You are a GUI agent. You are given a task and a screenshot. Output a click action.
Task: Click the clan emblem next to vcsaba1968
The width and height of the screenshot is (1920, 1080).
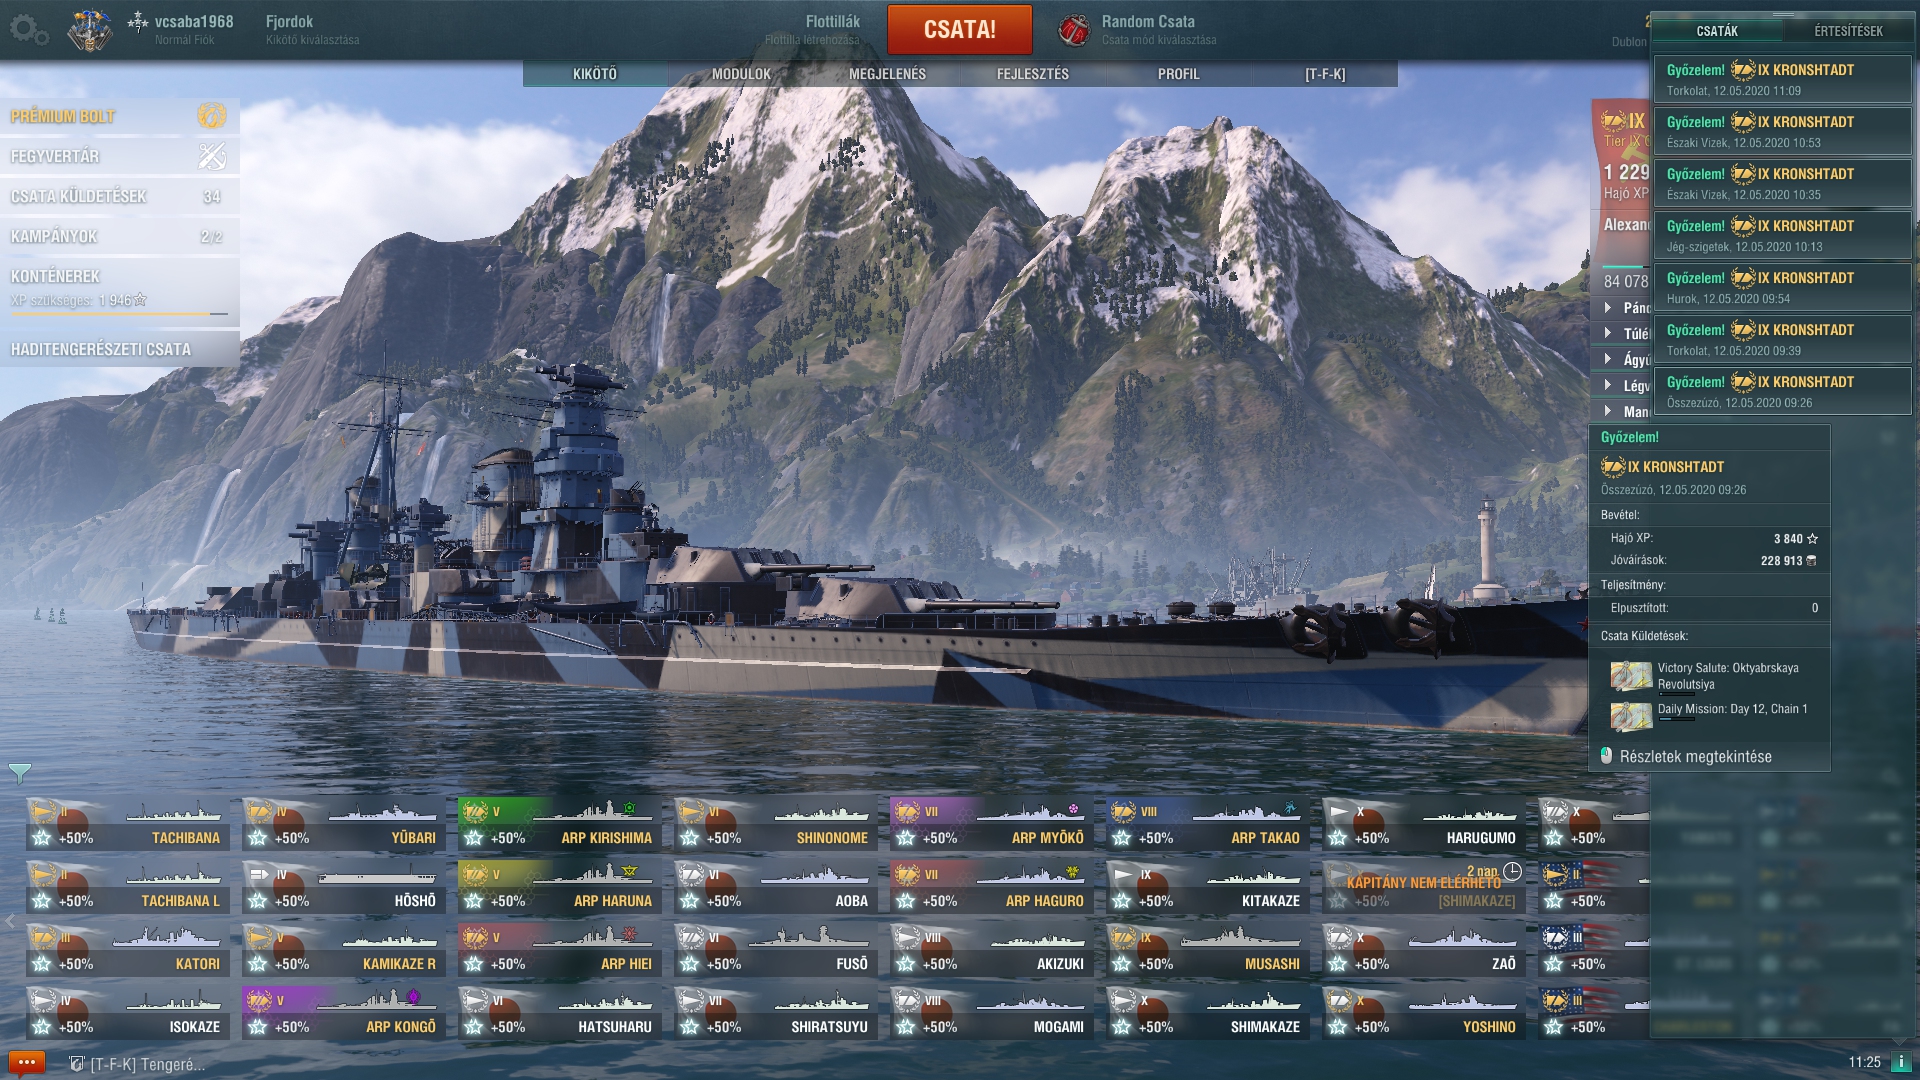[90, 30]
